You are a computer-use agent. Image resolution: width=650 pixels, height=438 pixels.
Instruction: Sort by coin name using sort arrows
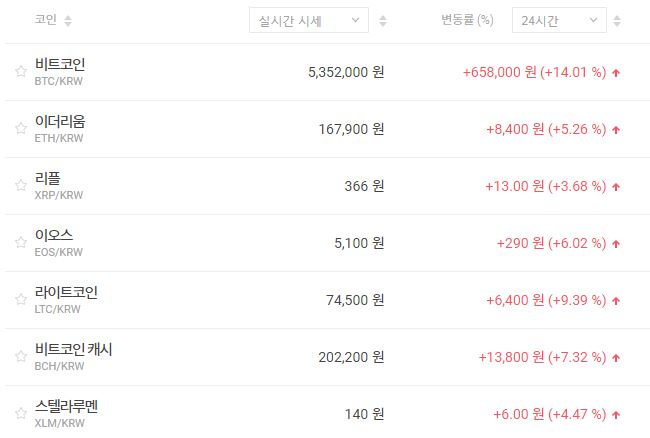coord(67,20)
